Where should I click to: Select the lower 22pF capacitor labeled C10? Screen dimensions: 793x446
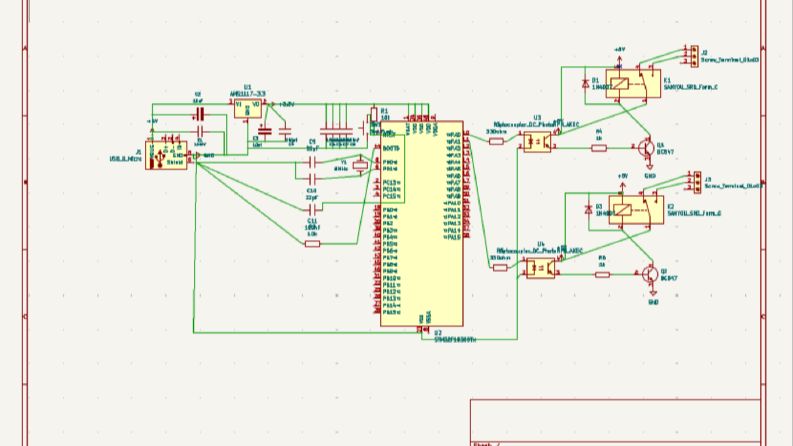pyautogui.click(x=312, y=178)
